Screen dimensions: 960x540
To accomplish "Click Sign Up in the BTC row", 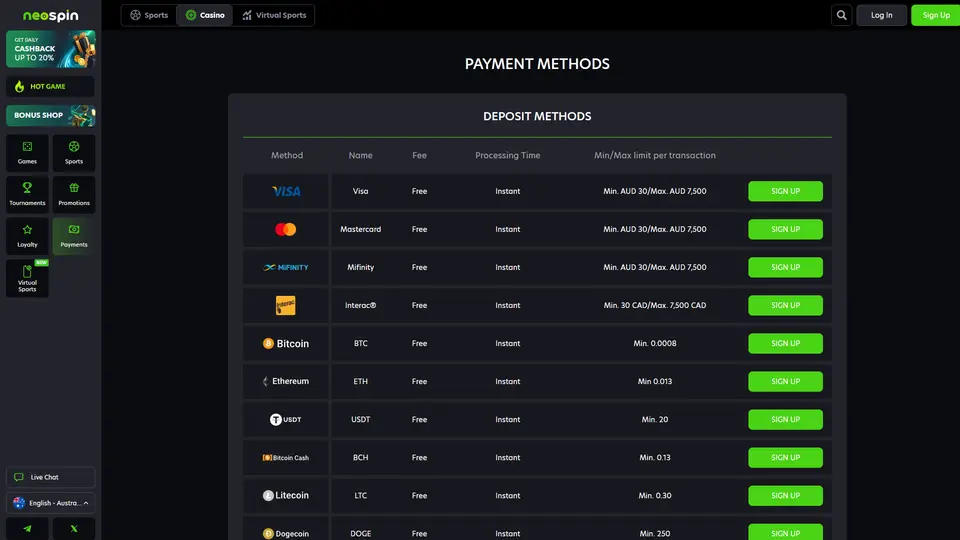I will coord(786,343).
